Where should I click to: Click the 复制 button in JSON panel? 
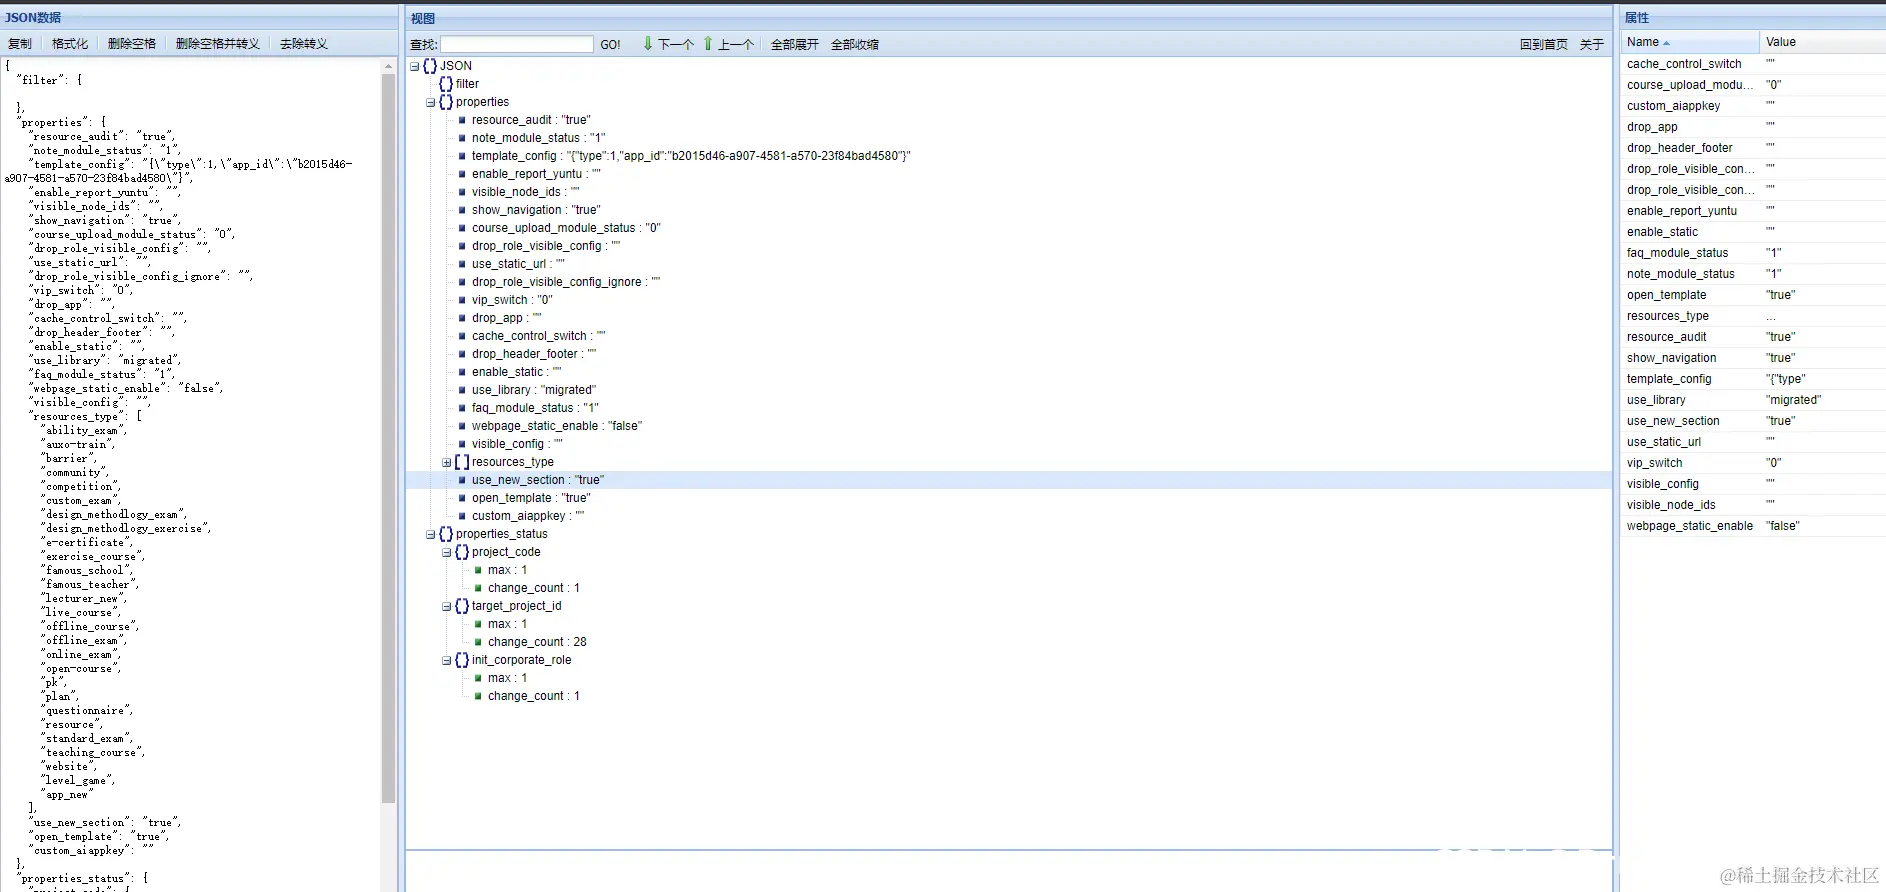[20, 44]
